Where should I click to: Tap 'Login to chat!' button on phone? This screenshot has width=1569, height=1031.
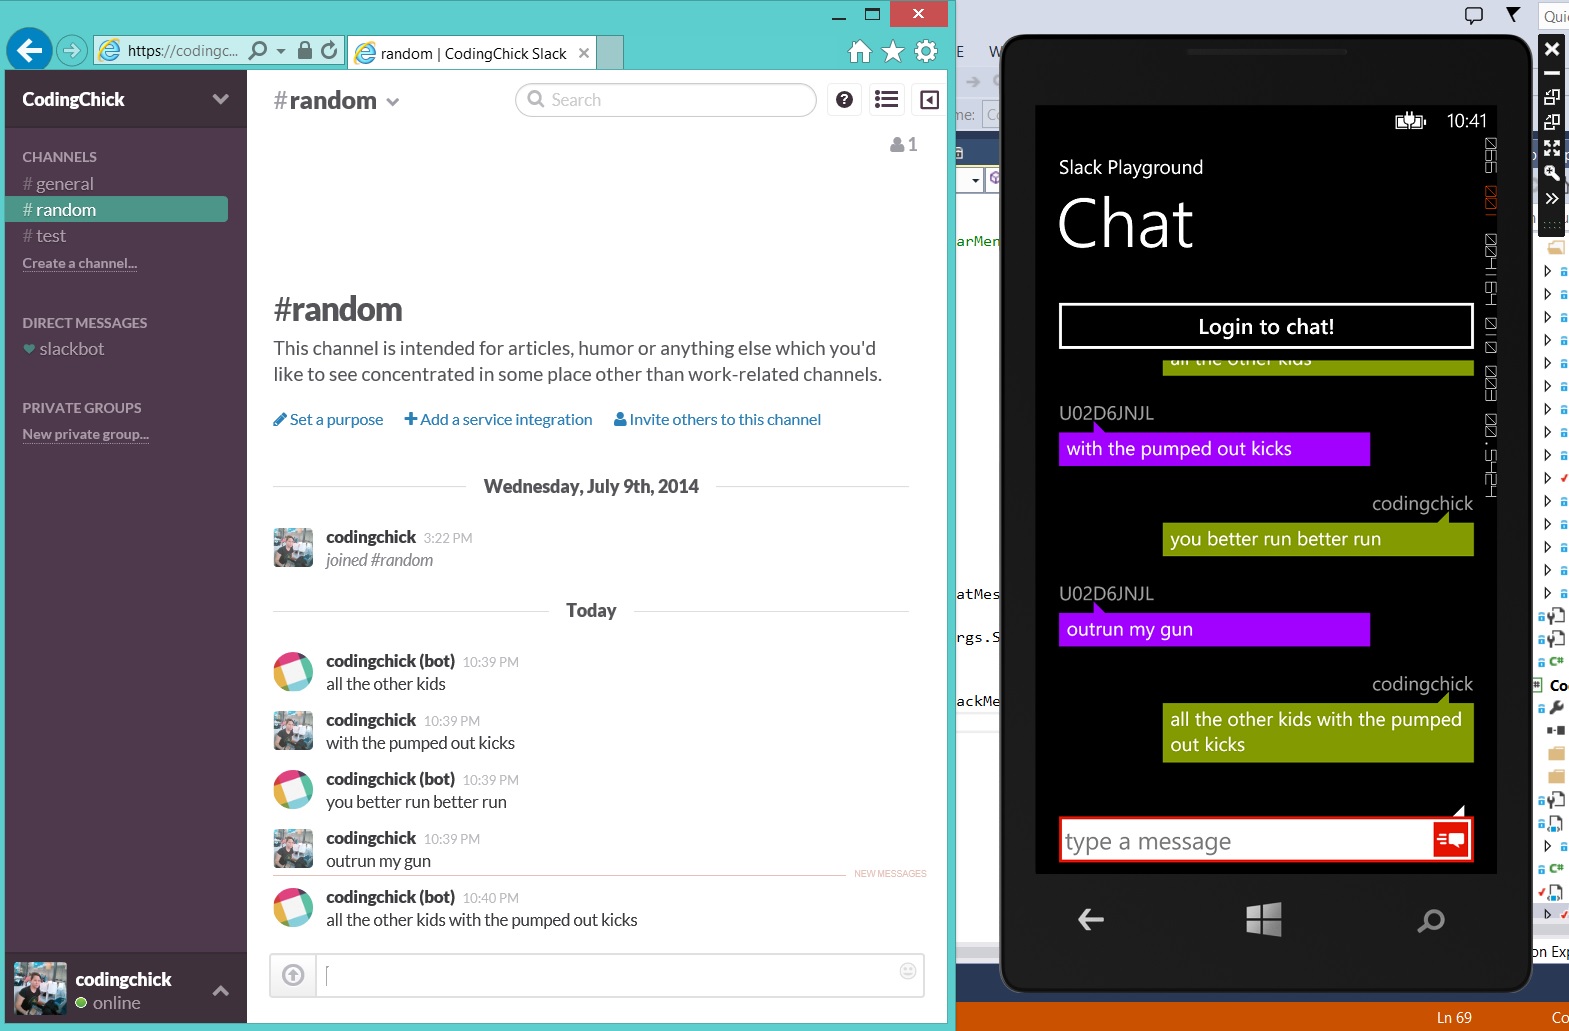click(1266, 326)
